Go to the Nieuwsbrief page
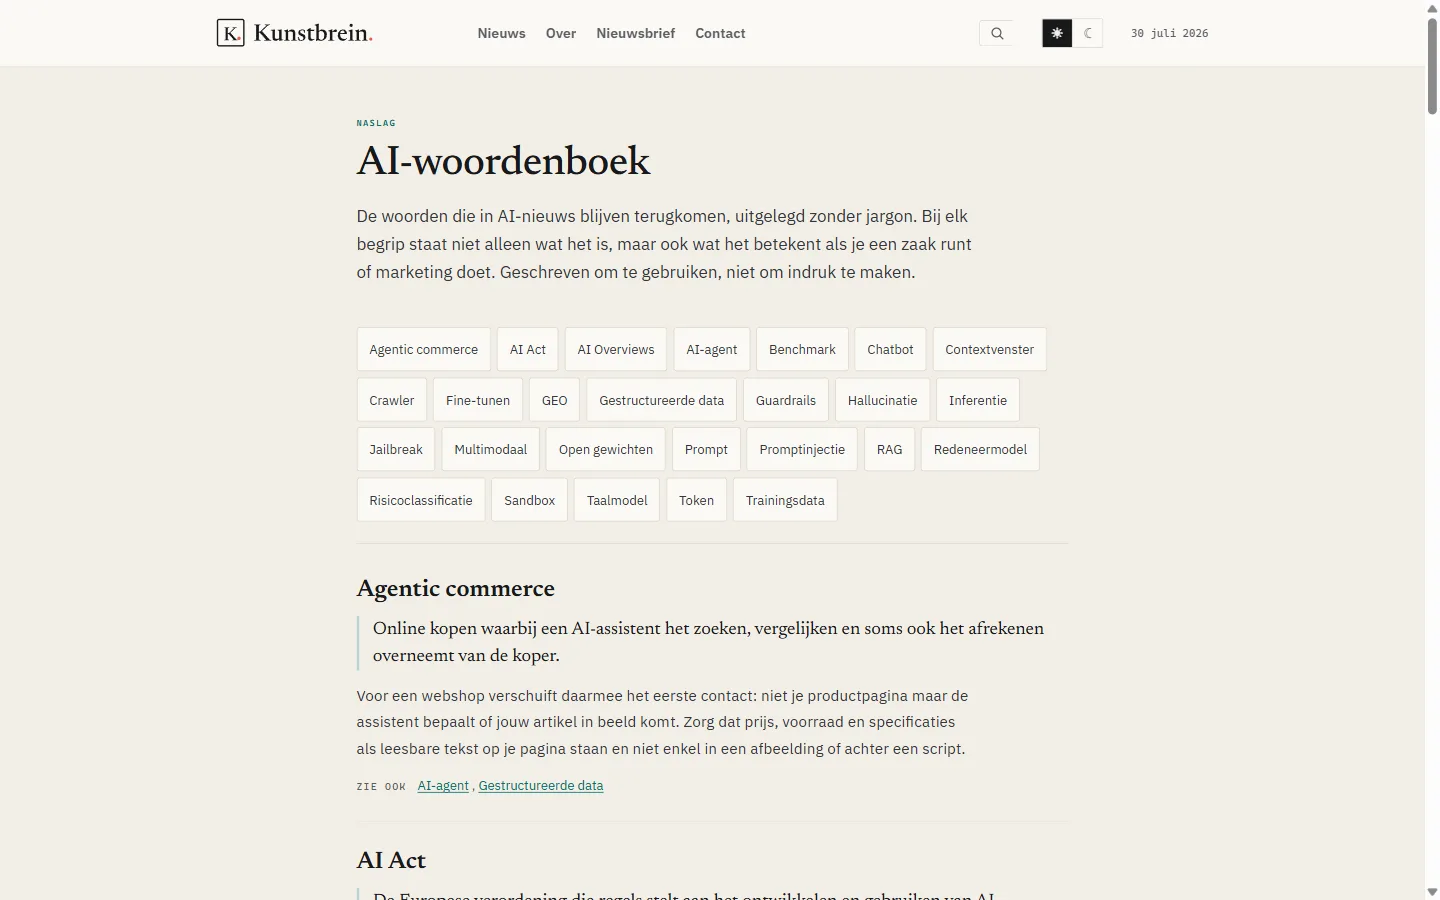Image resolution: width=1440 pixels, height=900 pixels. [636, 33]
